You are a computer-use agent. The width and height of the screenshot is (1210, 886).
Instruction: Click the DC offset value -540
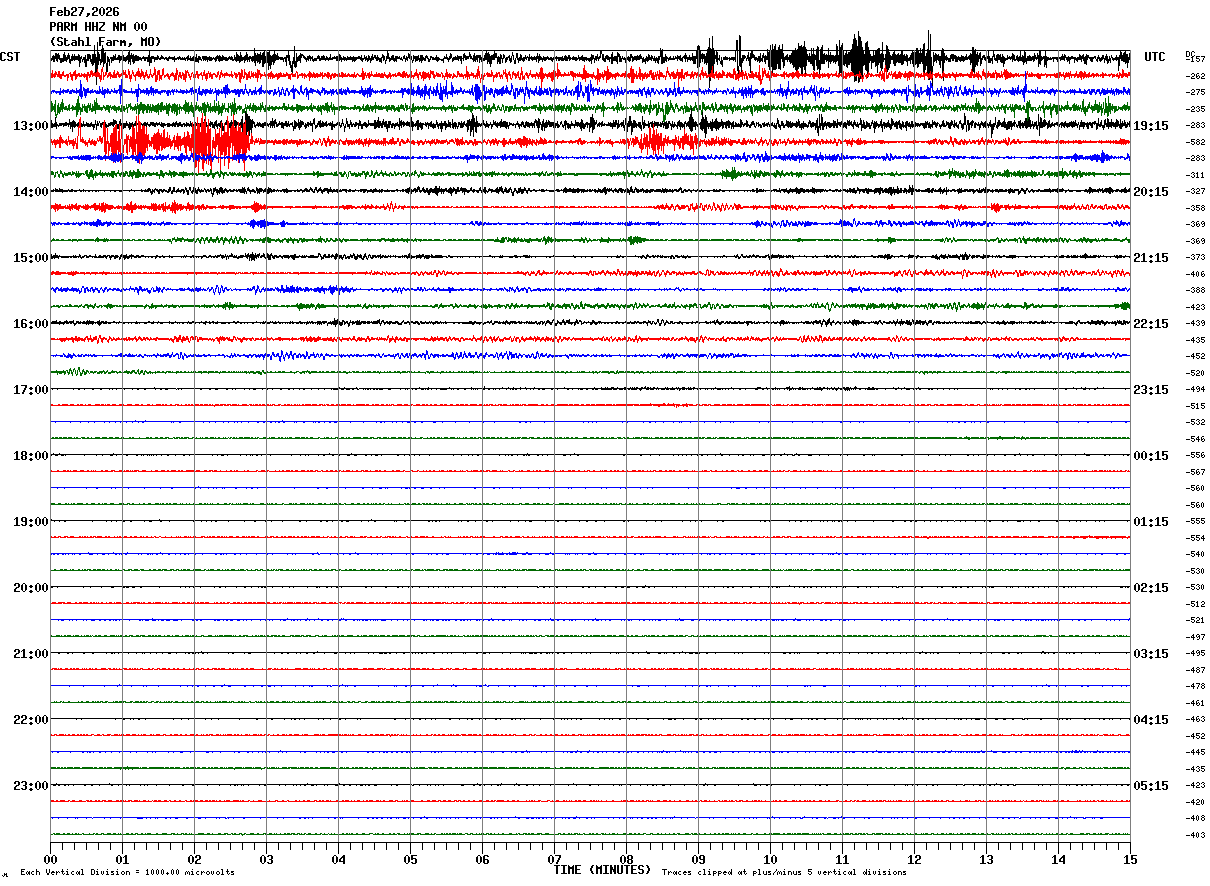1195,555
